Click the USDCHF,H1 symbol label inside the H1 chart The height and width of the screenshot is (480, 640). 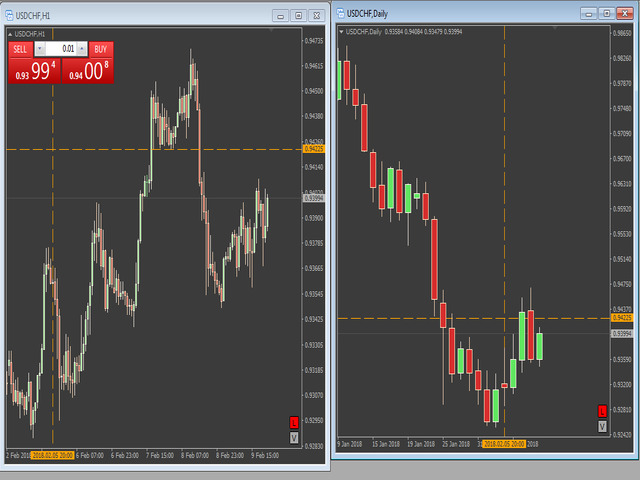(x=30, y=34)
